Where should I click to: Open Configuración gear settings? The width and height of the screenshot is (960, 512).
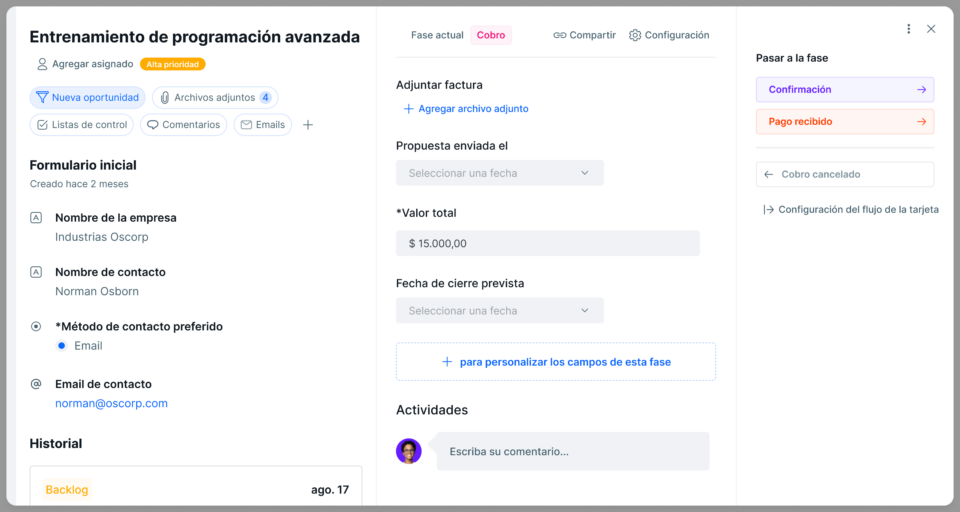pyautogui.click(x=635, y=35)
